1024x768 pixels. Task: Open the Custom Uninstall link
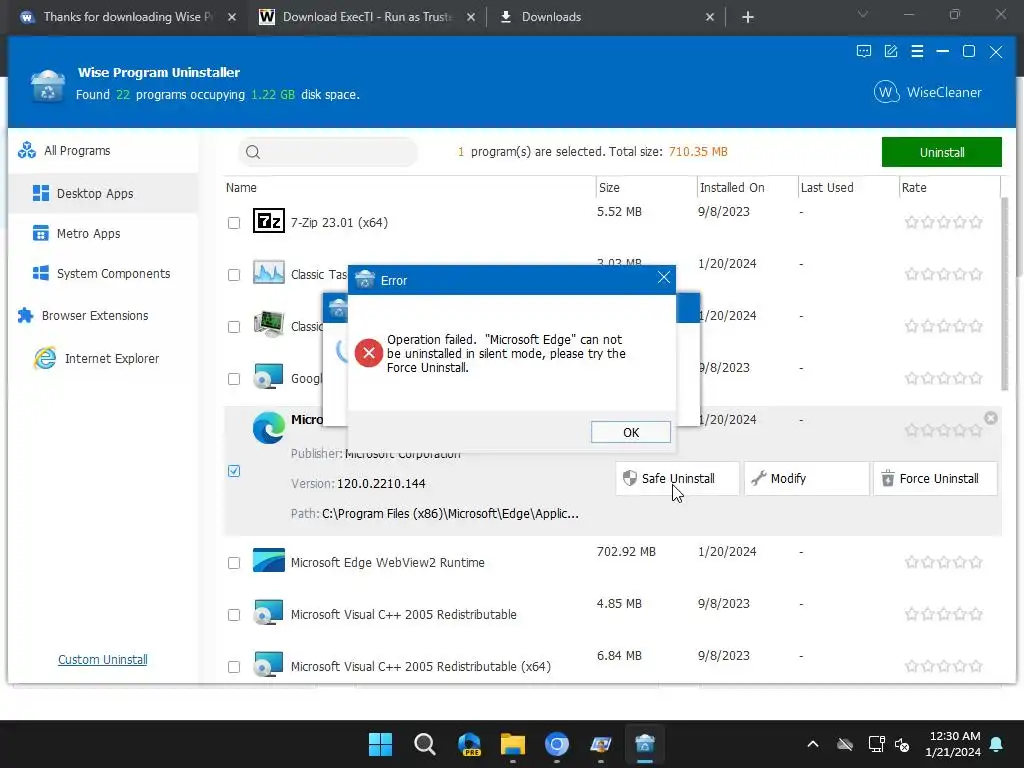tap(103, 660)
